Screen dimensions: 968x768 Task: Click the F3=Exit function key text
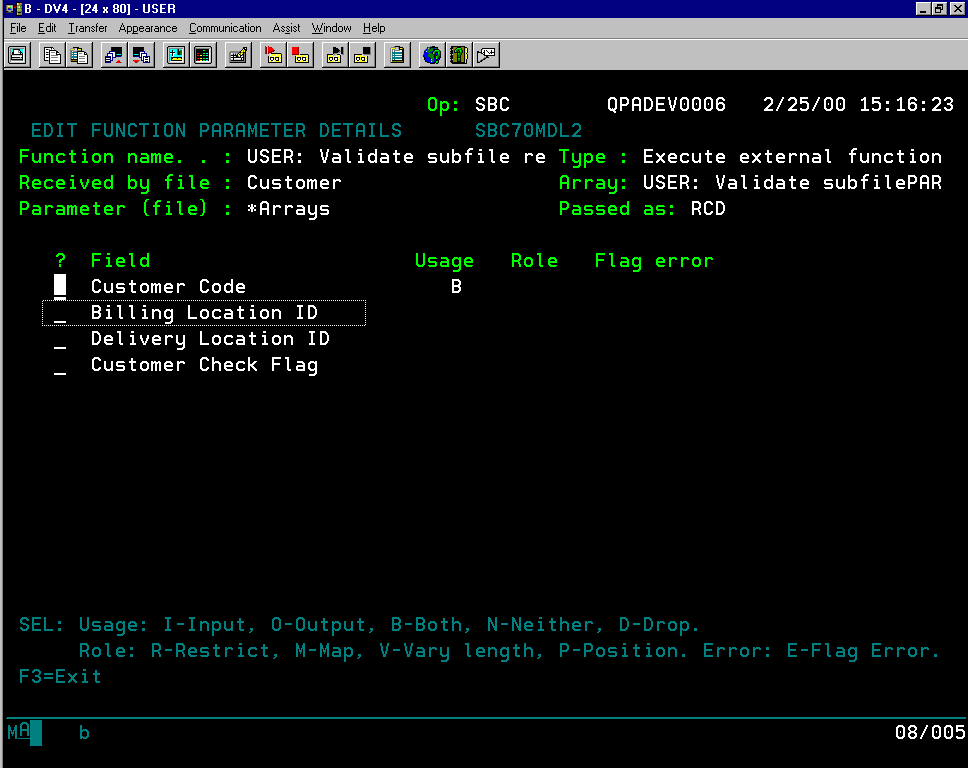point(60,677)
